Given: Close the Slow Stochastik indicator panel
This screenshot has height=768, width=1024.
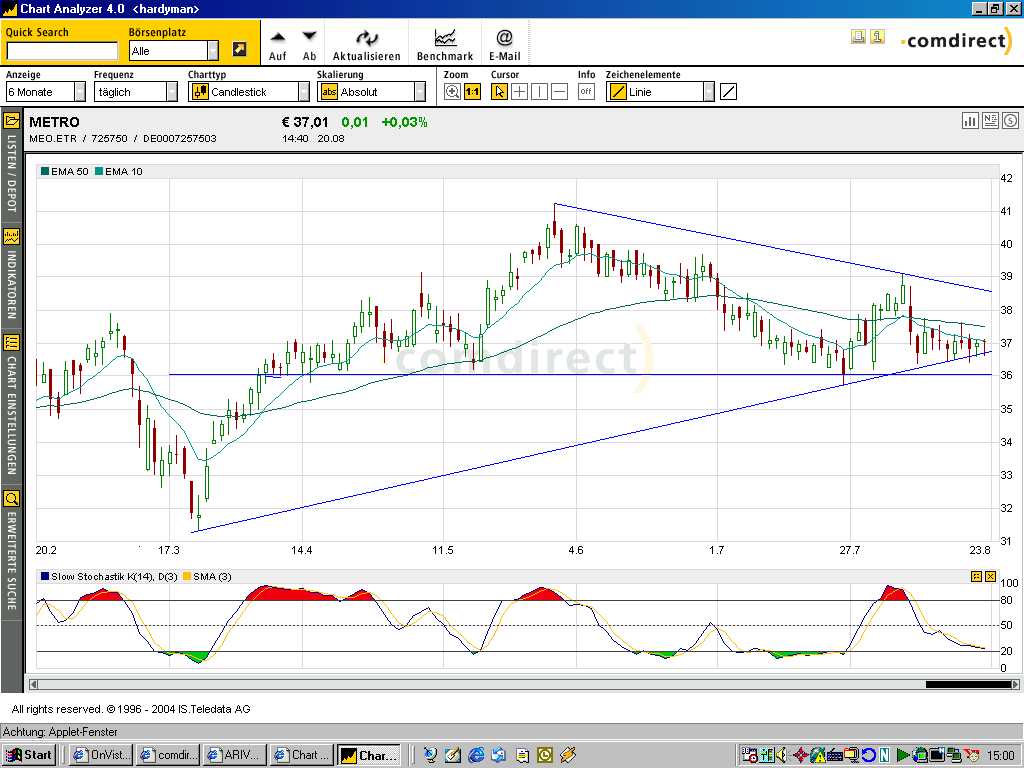Looking at the screenshot, I should [991, 577].
